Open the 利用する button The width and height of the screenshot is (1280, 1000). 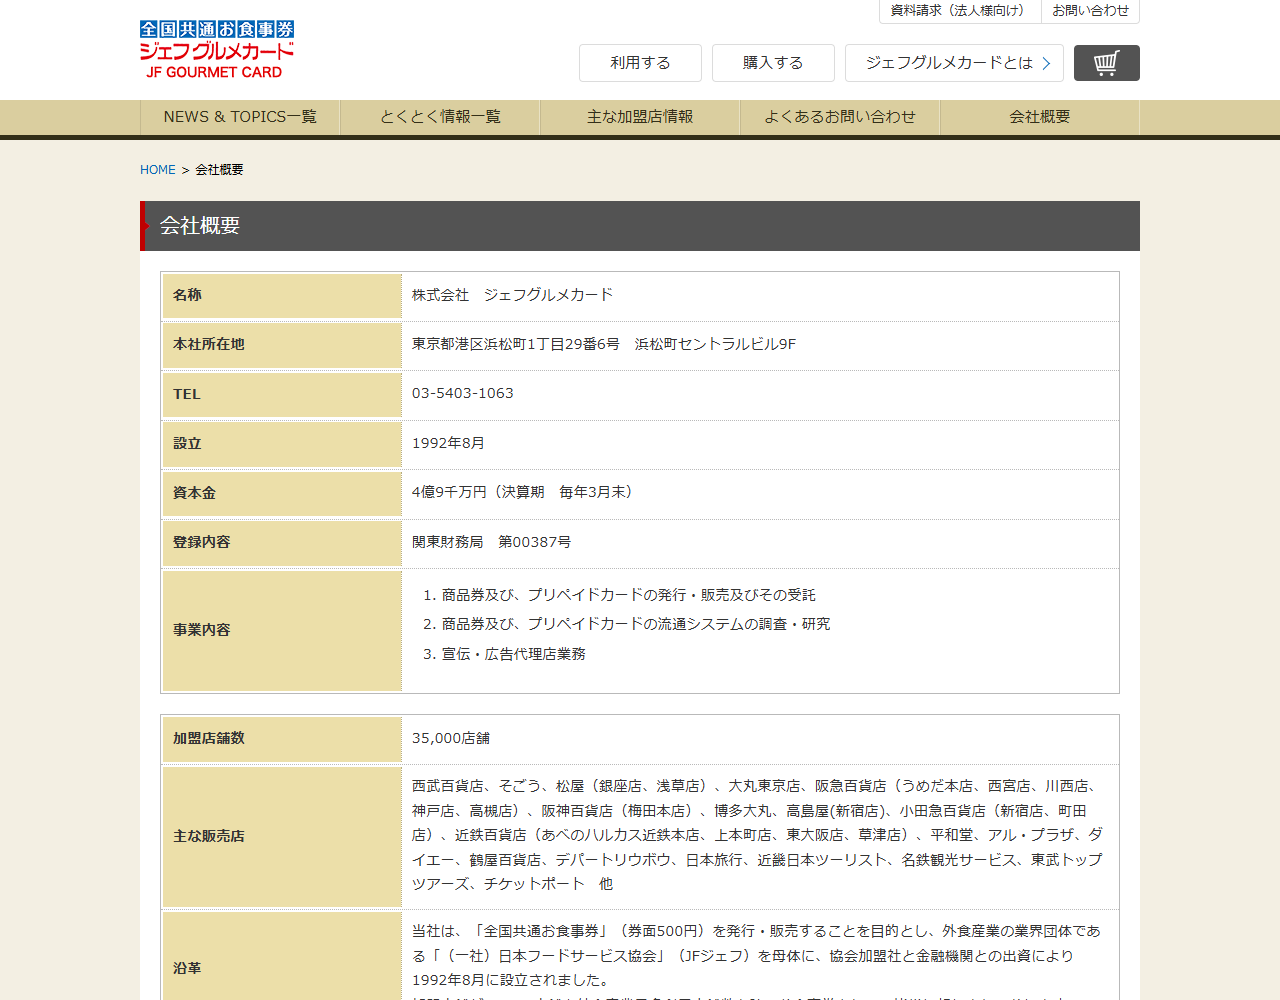click(x=640, y=63)
